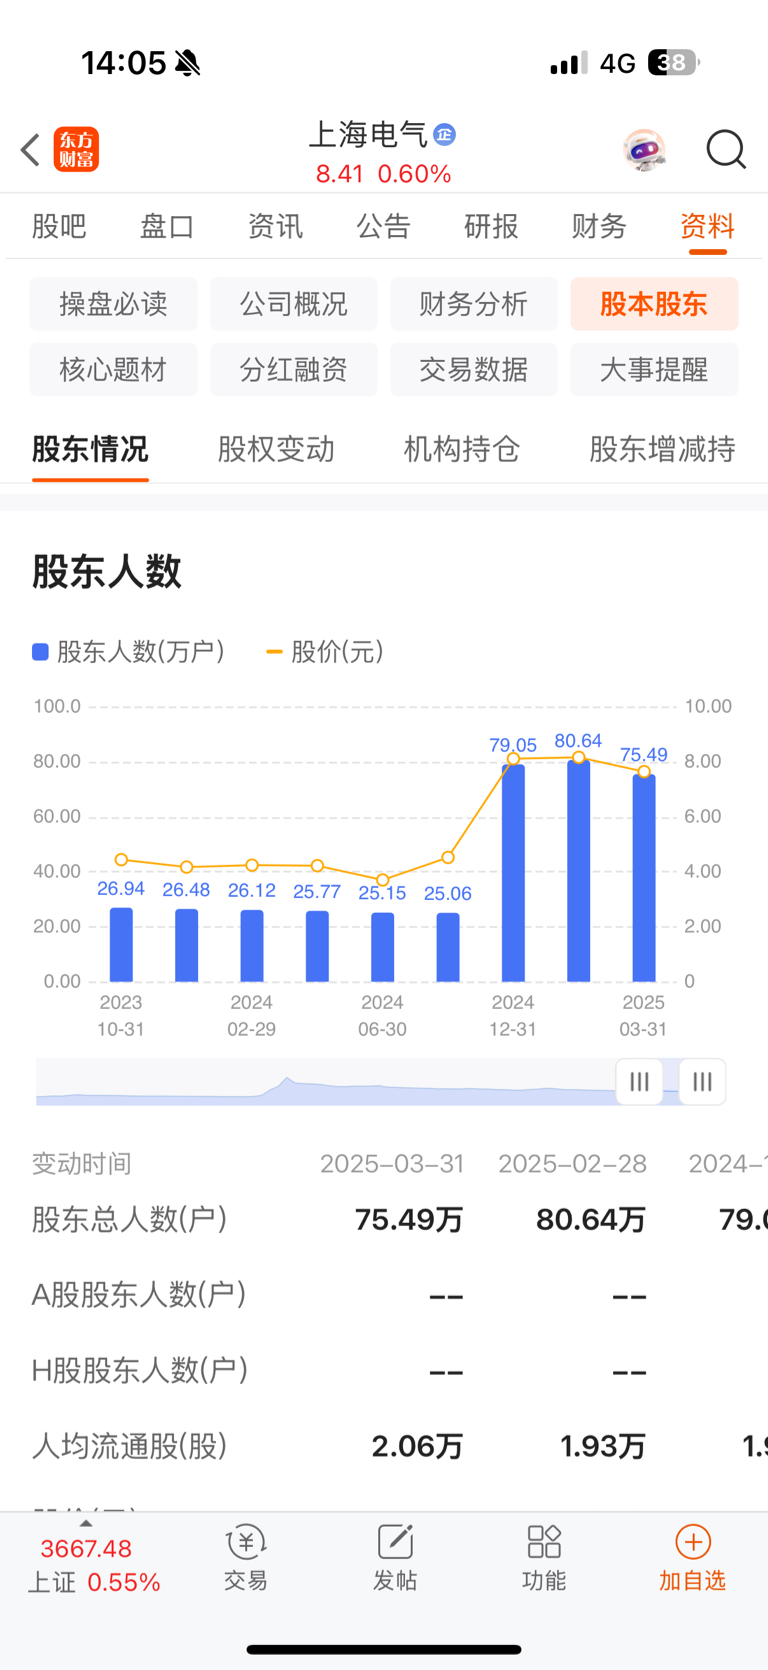Screen dimensions: 768x1670
Task: Tap the battery indicator in status bar
Action: 674,63
